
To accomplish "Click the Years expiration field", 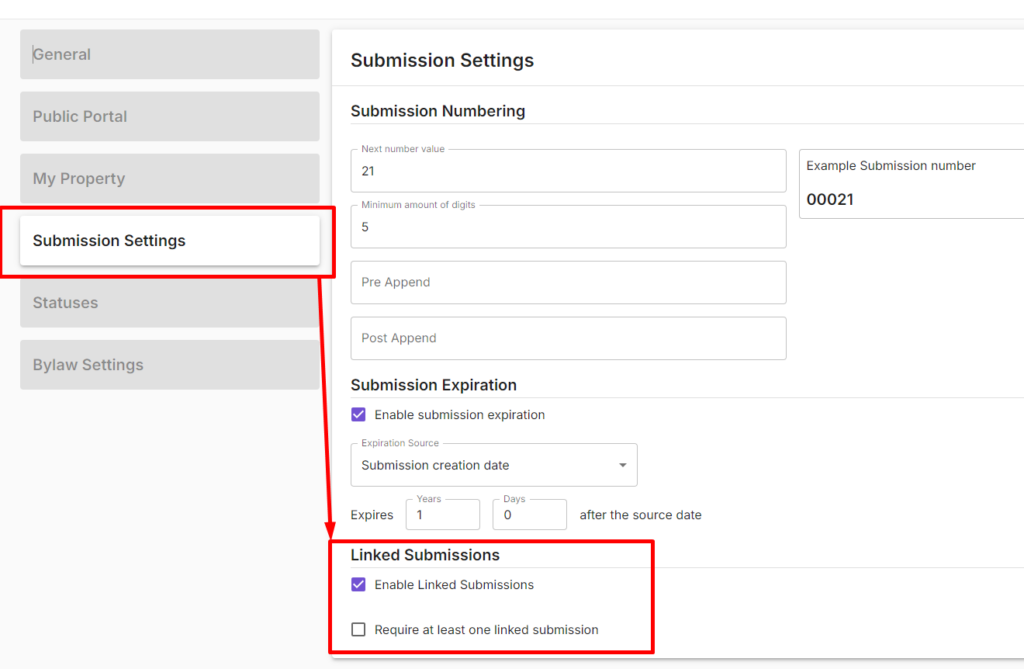I will tap(442, 516).
